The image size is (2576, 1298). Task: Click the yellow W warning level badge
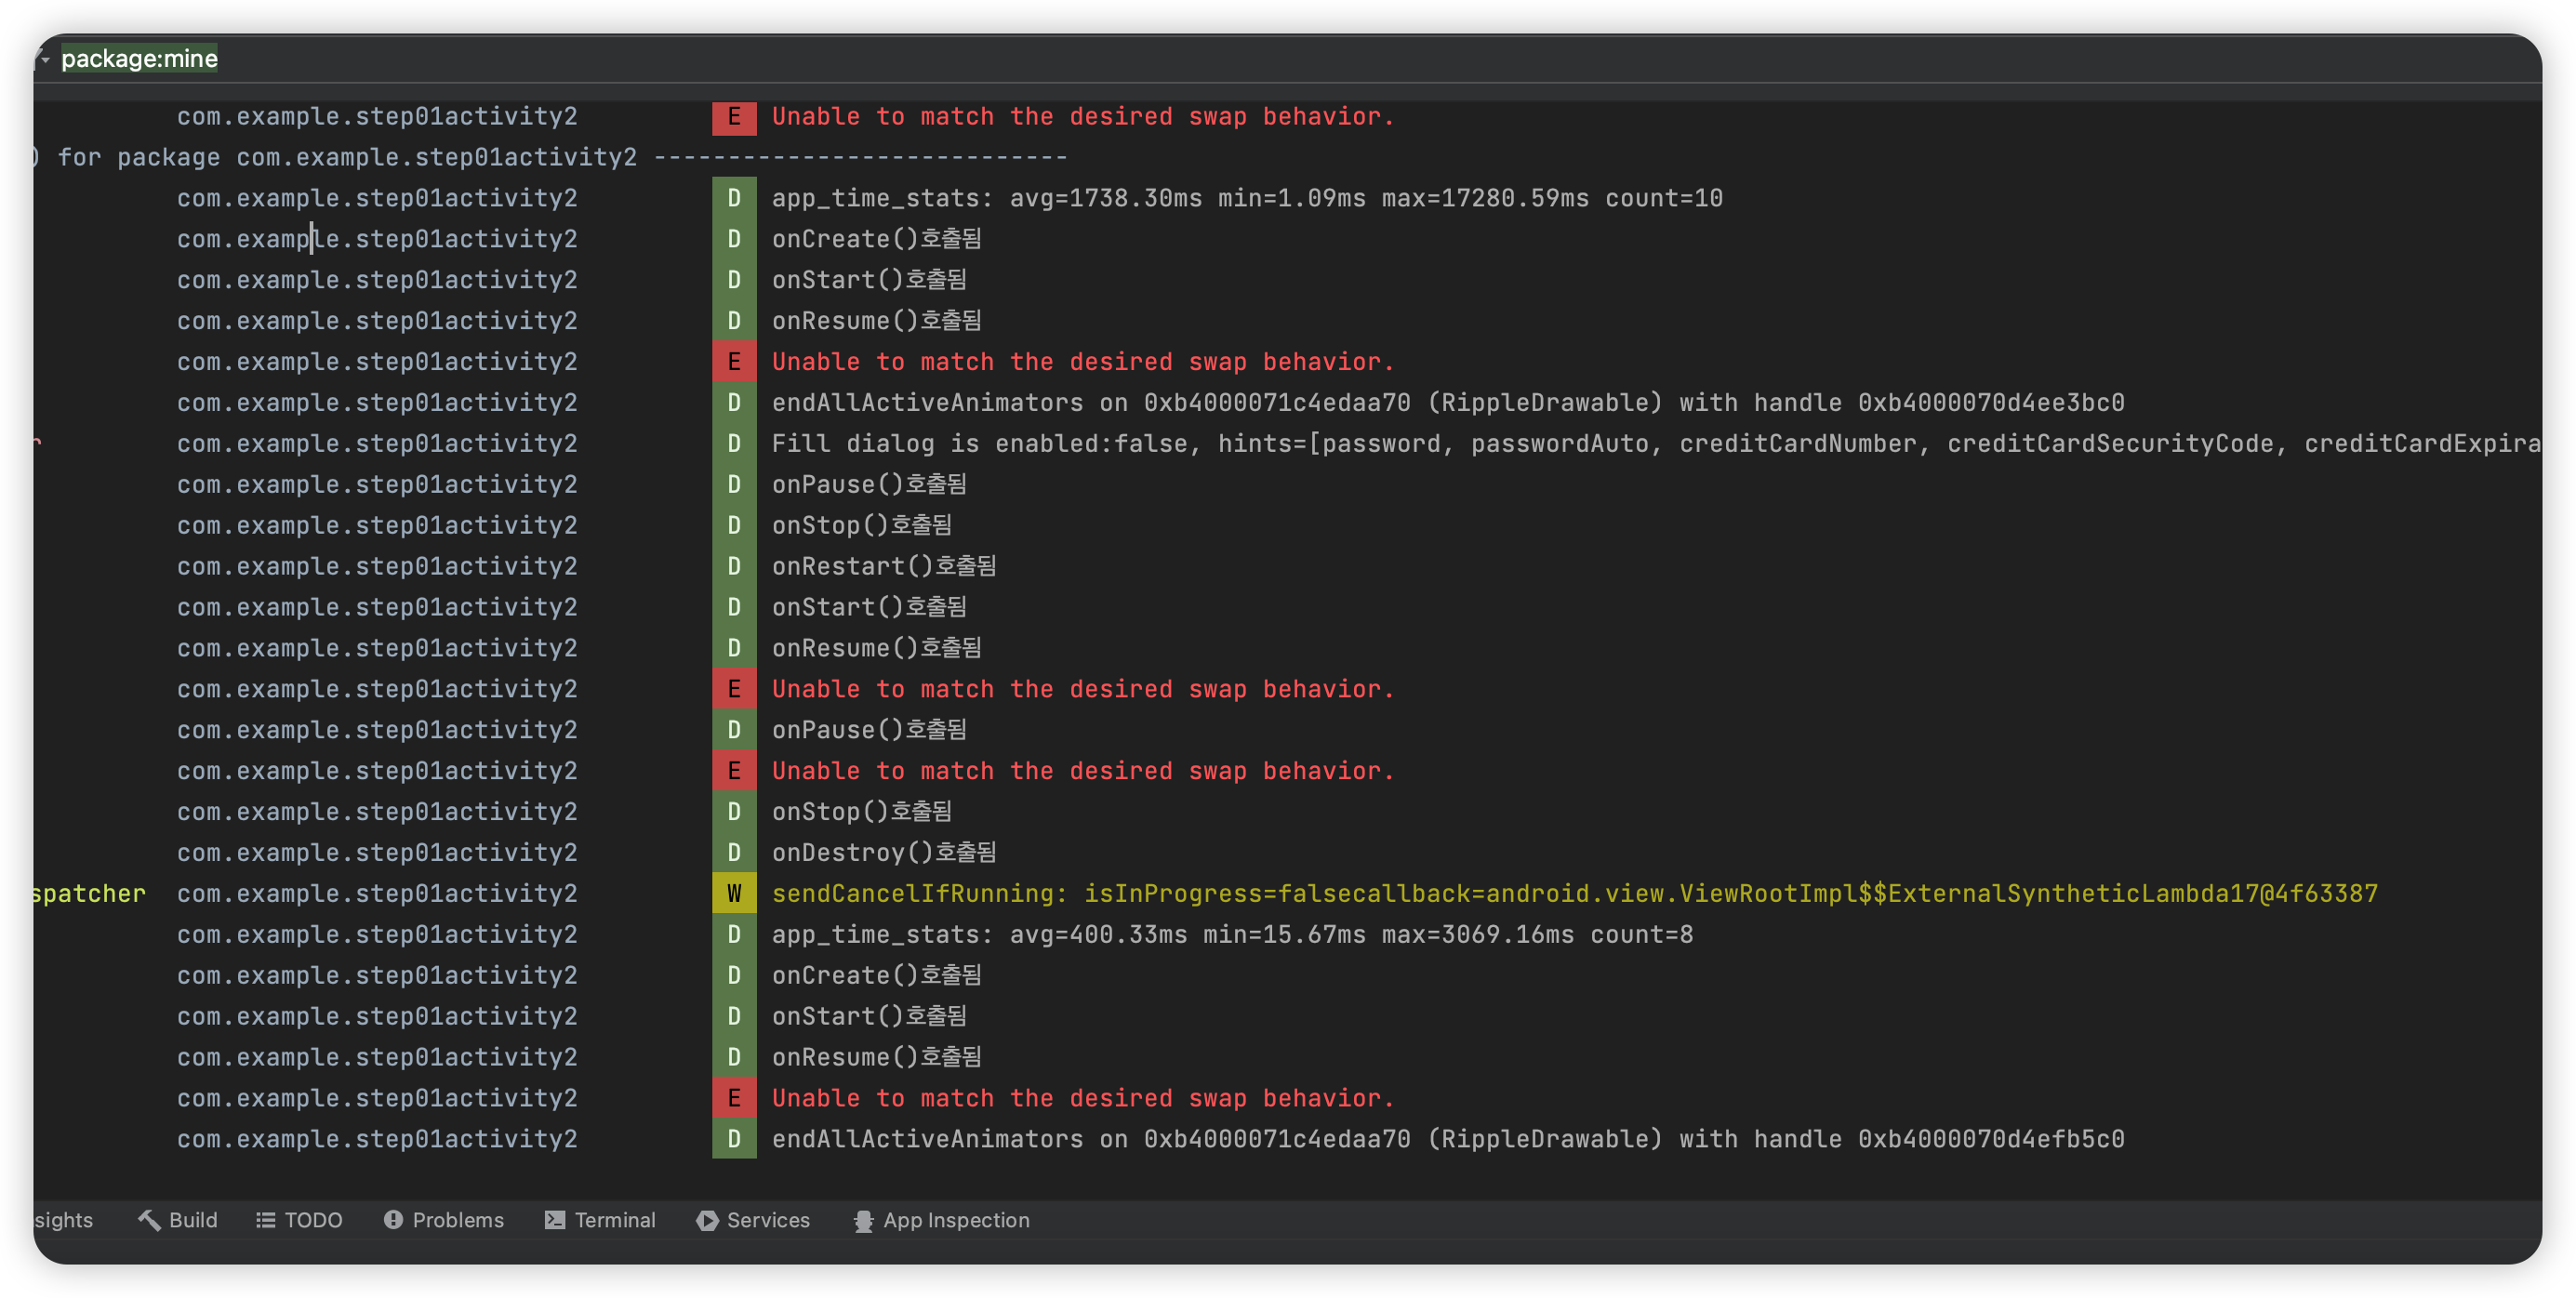tap(734, 893)
